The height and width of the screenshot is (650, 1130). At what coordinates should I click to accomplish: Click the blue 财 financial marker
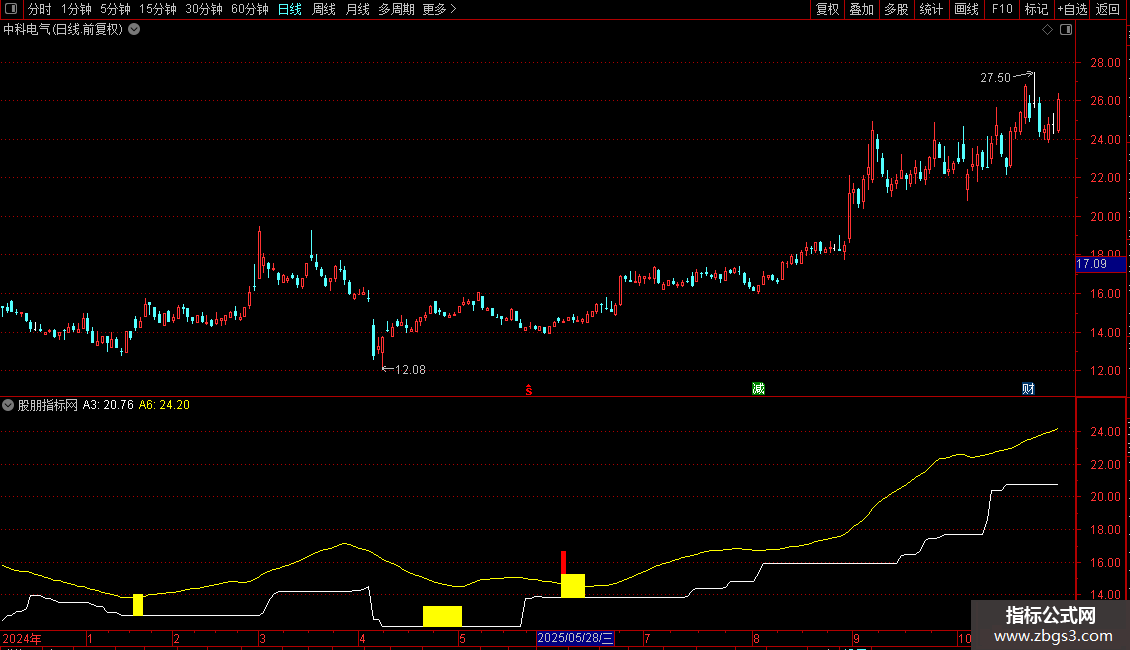1028,389
